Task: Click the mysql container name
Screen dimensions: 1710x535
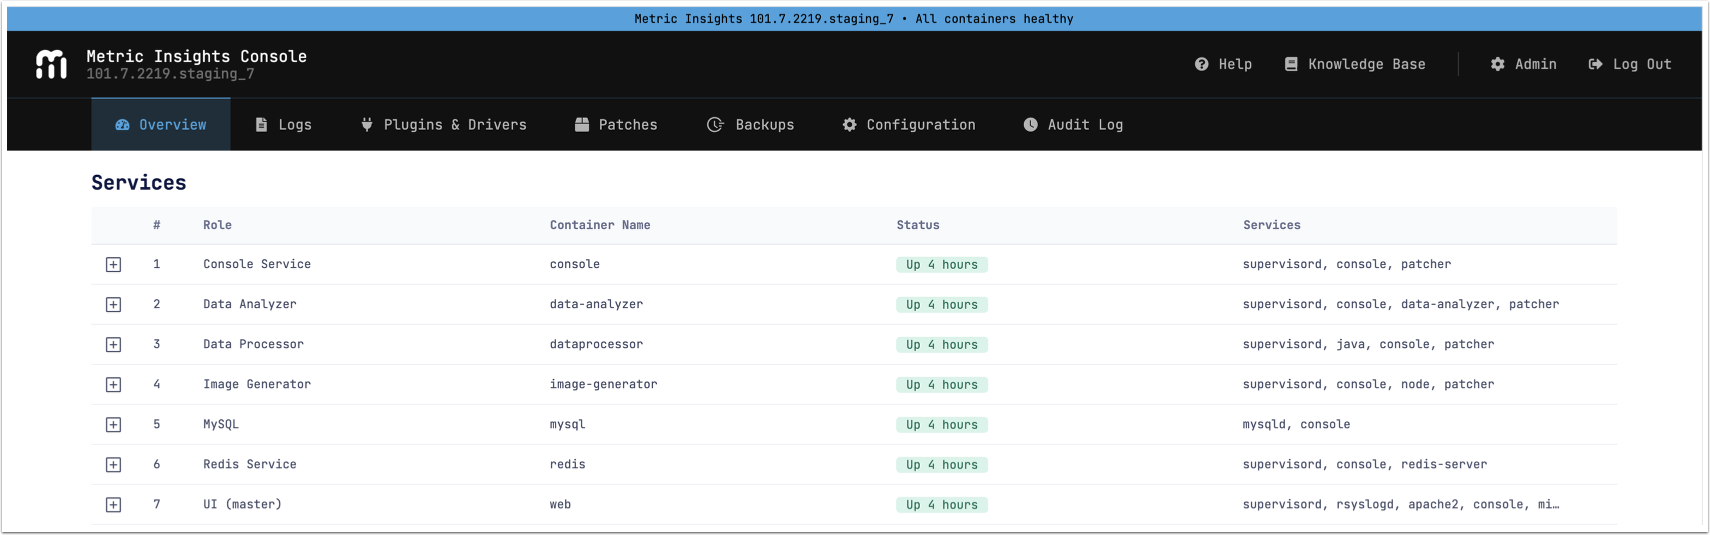Action: click(567, 424)
